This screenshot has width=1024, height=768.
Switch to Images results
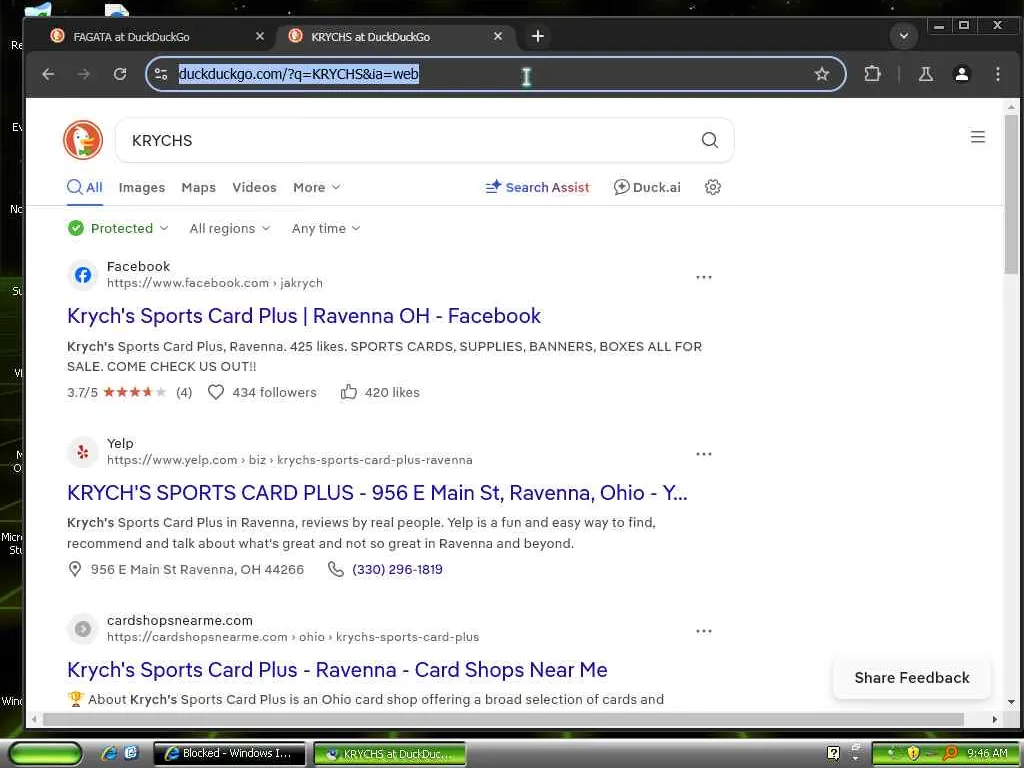click(x=142, y=187)
